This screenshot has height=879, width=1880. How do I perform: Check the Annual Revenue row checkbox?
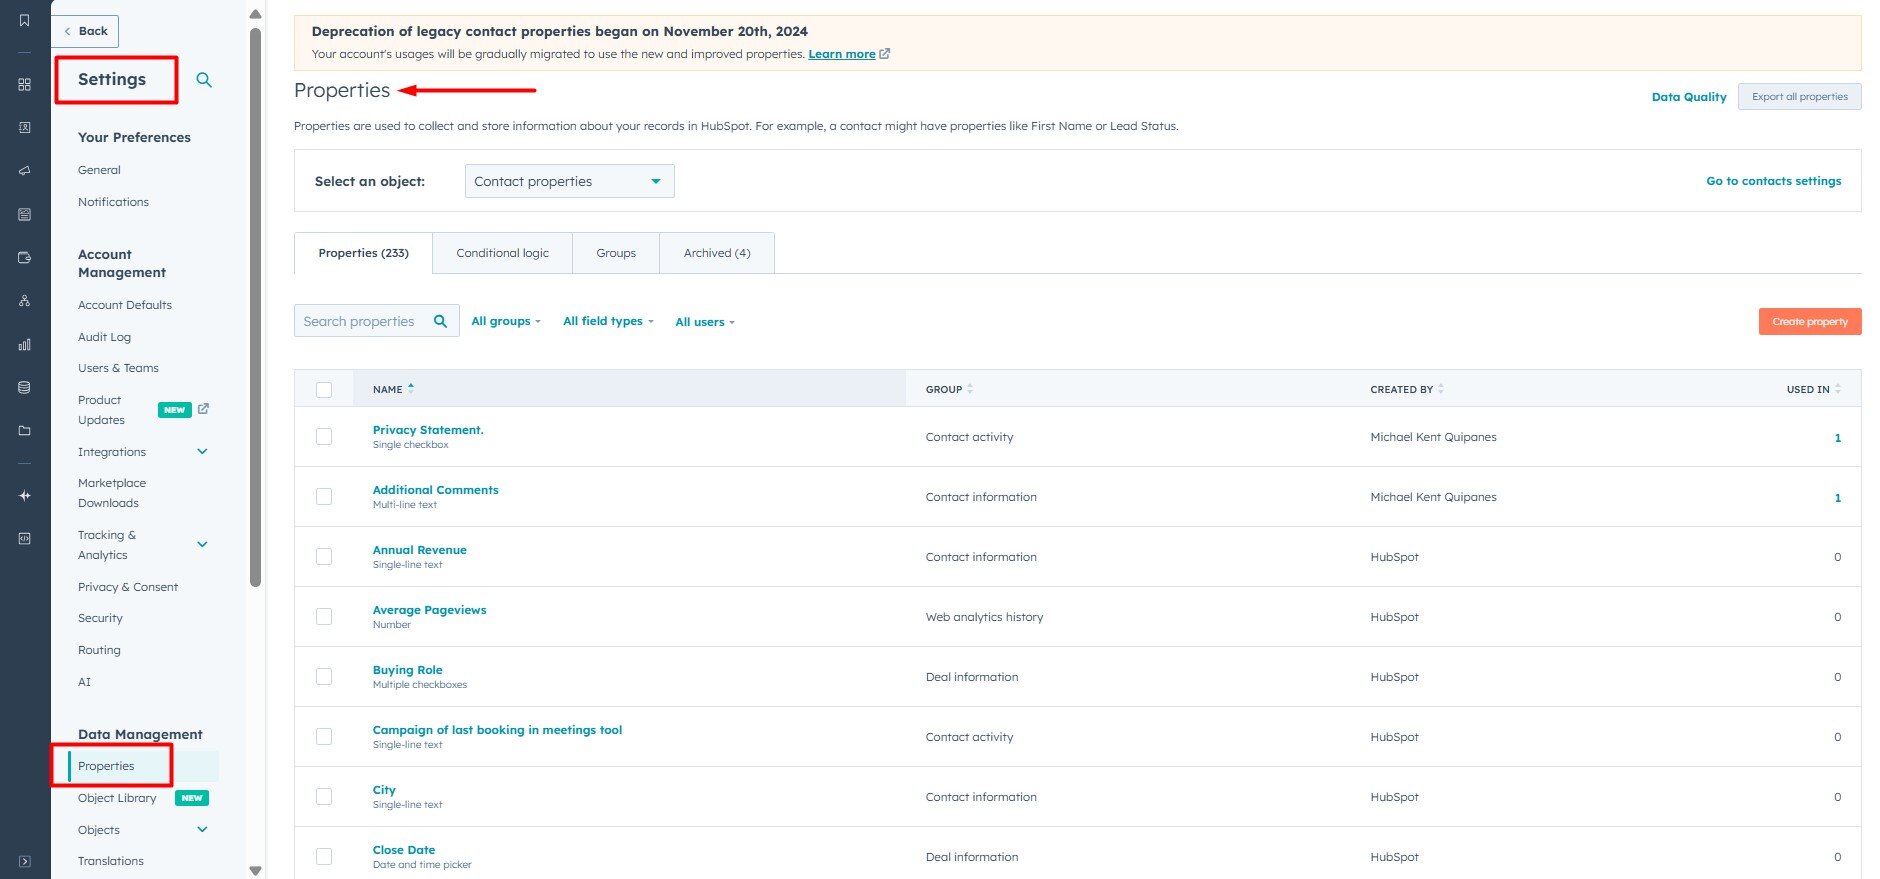(x=324, y=557)
